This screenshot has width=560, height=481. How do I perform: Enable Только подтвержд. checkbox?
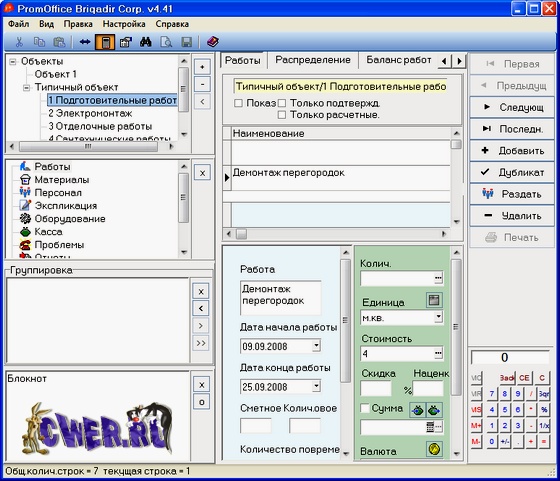pyautogui.click(x=282, y=103)
